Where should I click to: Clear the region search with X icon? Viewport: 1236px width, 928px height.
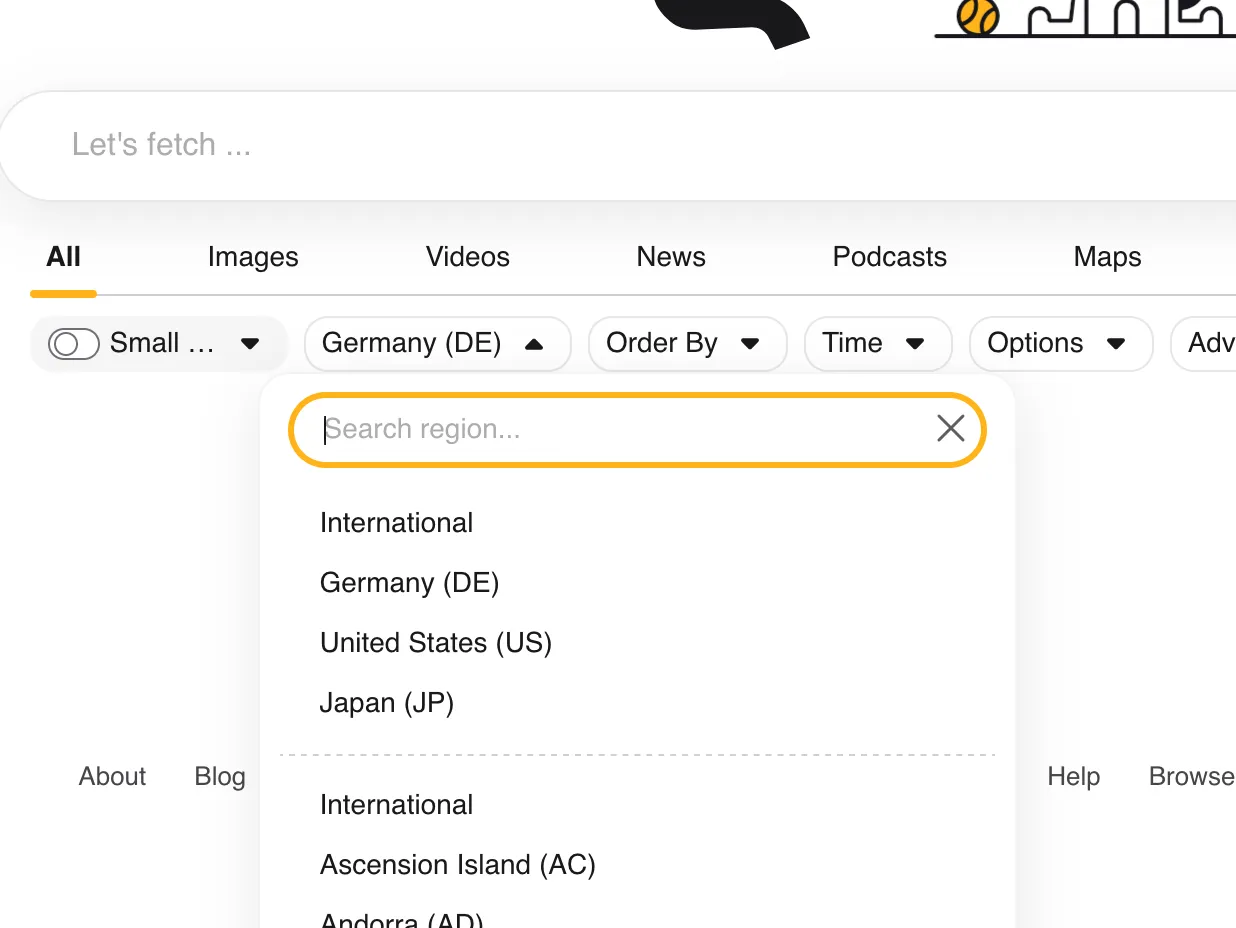pos(950,429)
